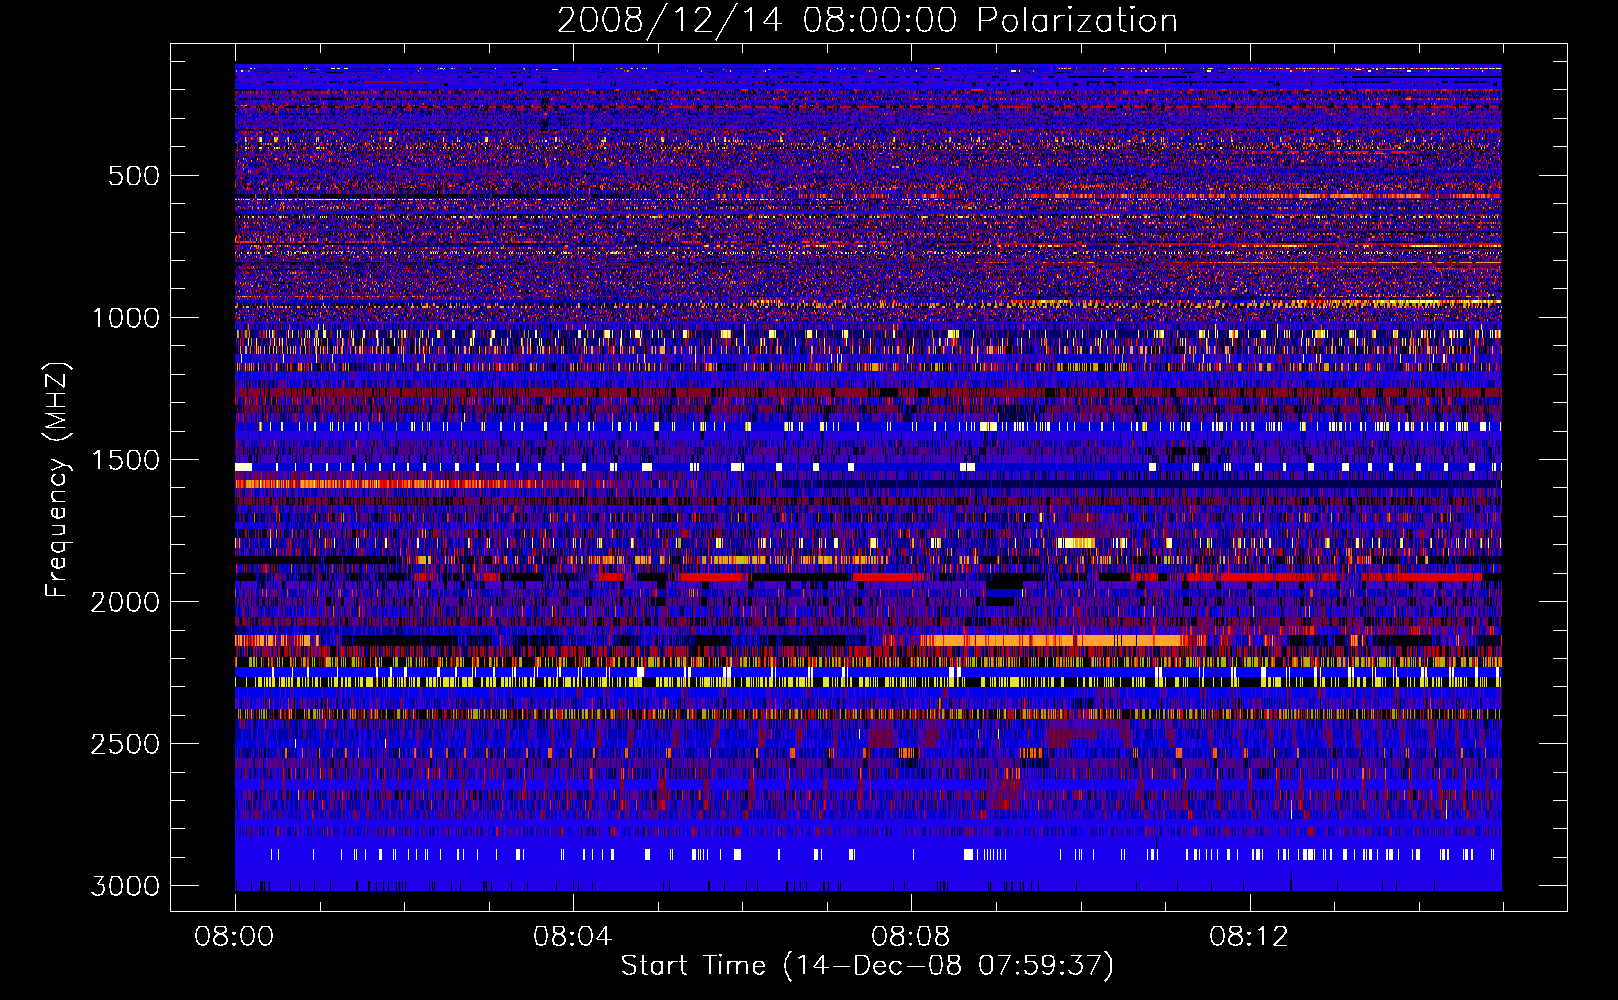This screenshot has height=1000, width=1618.
Task: Click the long orange band near 2150 MHz
Action: point(1055,640)
